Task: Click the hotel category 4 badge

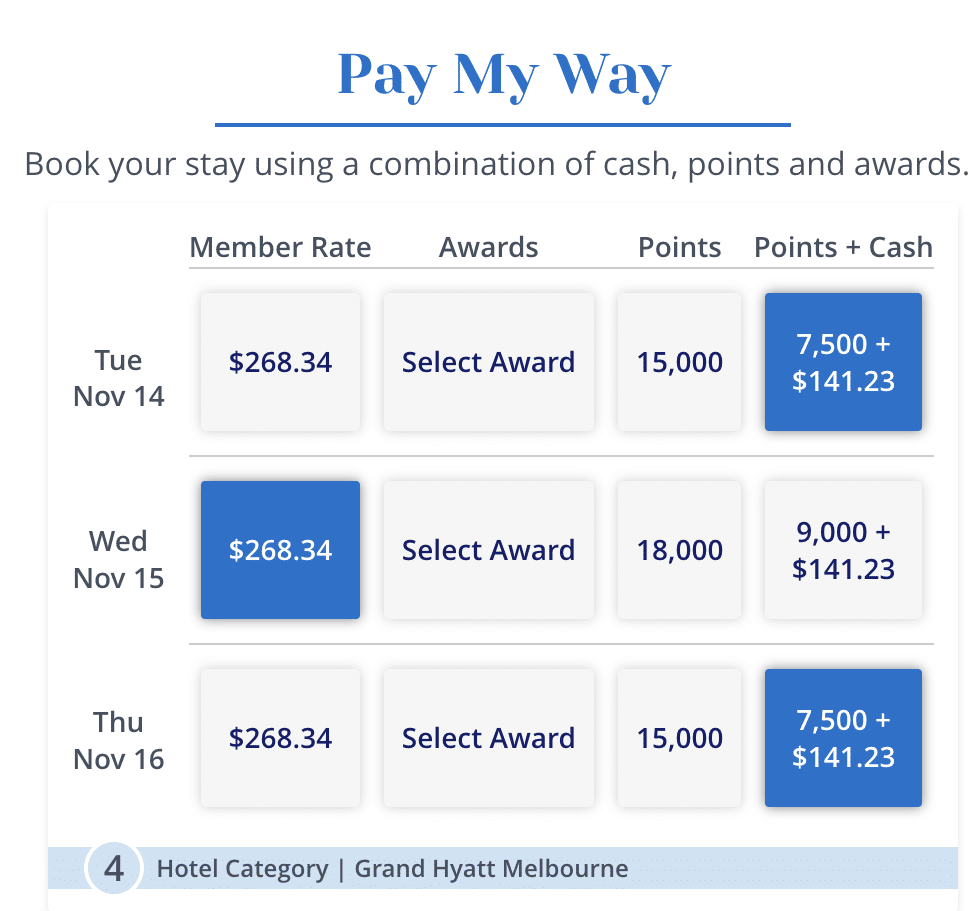Action: 114,868
